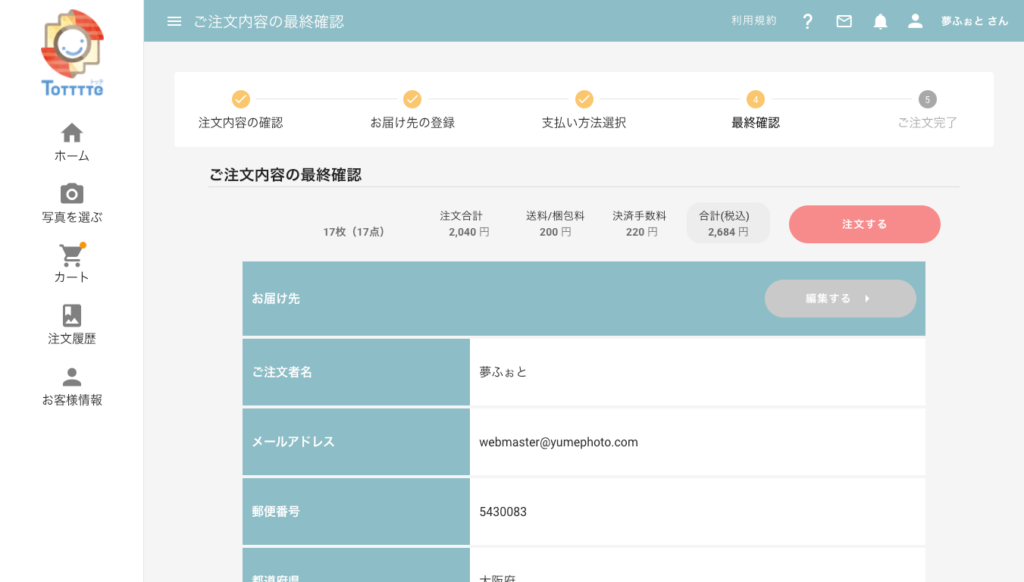Click the 夢ふぉと さん username
Viewport: 1024px width, 582px height.
point(974,22)
